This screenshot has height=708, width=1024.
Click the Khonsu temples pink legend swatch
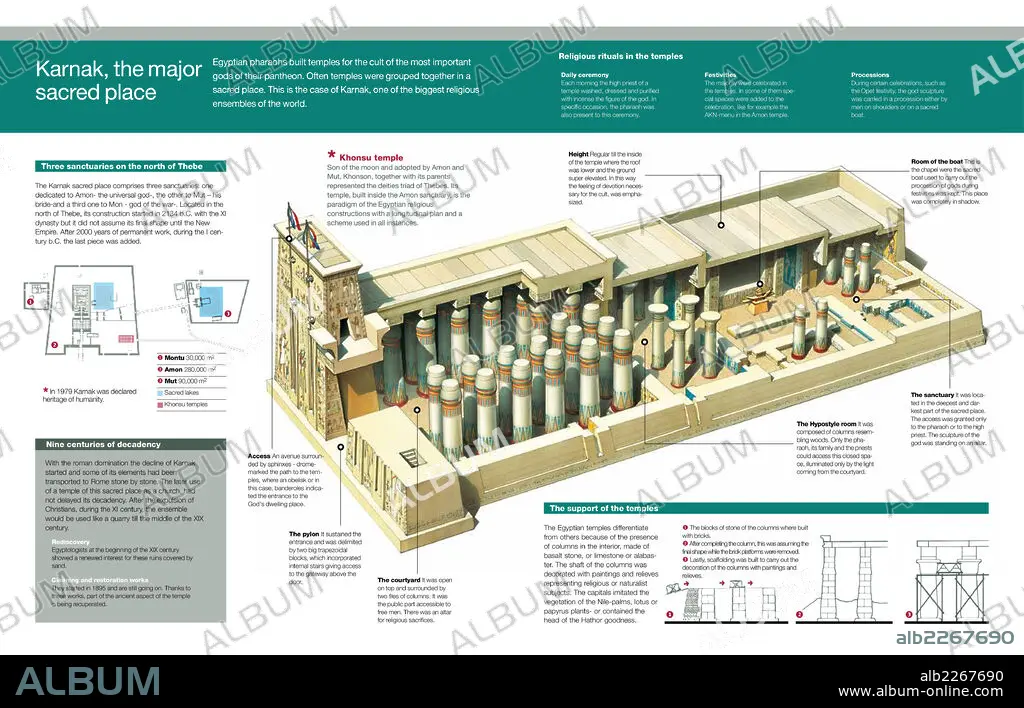coord(160,405)
